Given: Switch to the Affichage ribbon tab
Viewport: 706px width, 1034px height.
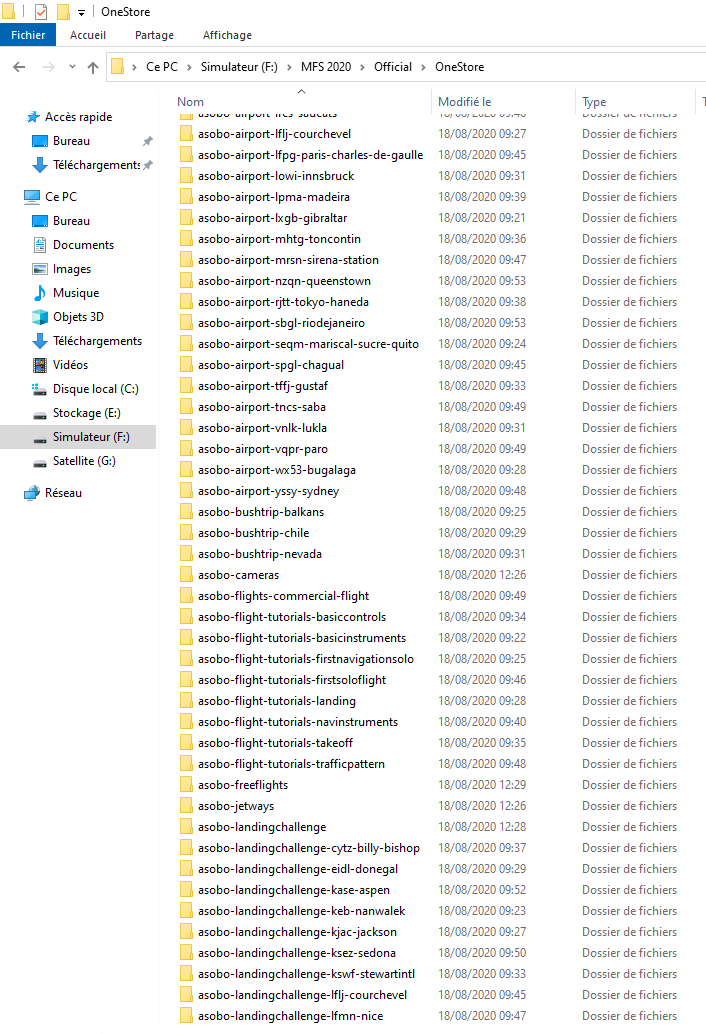Looking at the screenshot, I should pyautogui.click(x=227, y=35).
